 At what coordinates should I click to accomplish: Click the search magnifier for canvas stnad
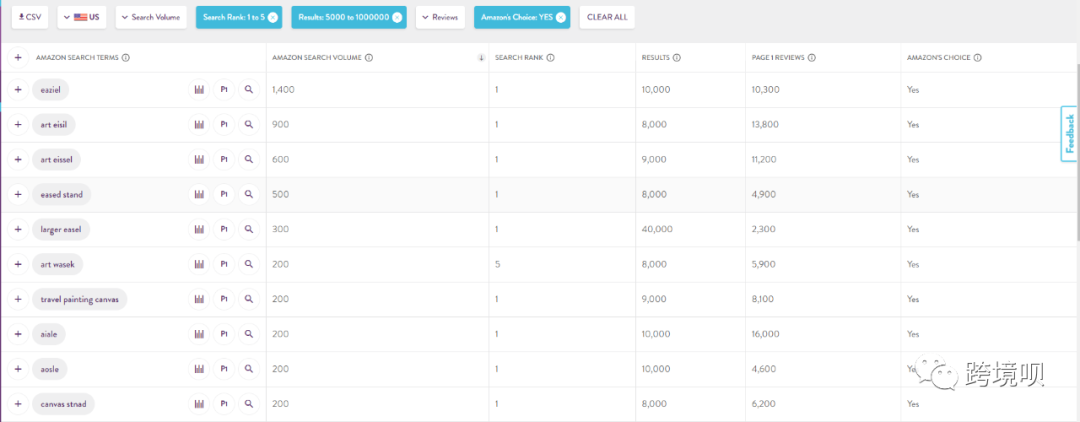pos(249,404)
